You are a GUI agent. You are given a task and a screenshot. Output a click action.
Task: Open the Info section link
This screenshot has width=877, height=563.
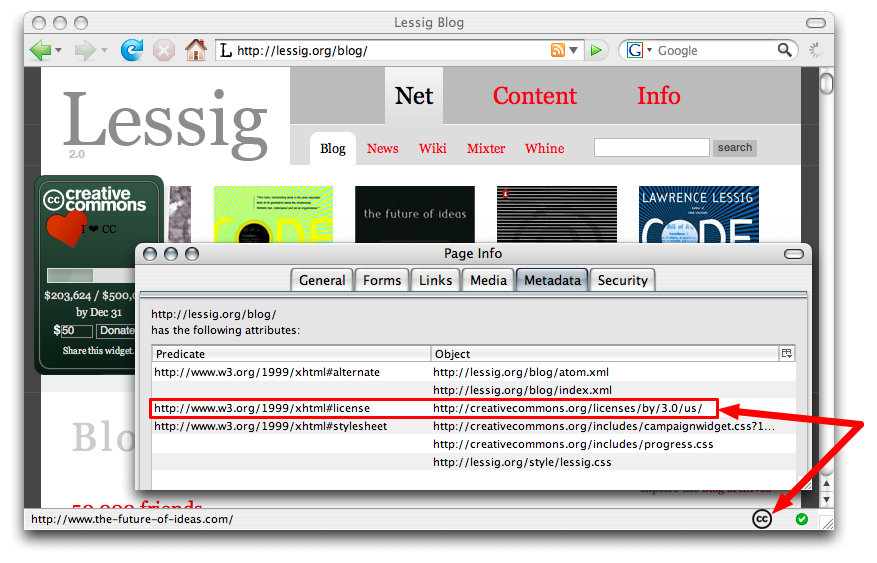pyautogui.click(x=659, y=96)
